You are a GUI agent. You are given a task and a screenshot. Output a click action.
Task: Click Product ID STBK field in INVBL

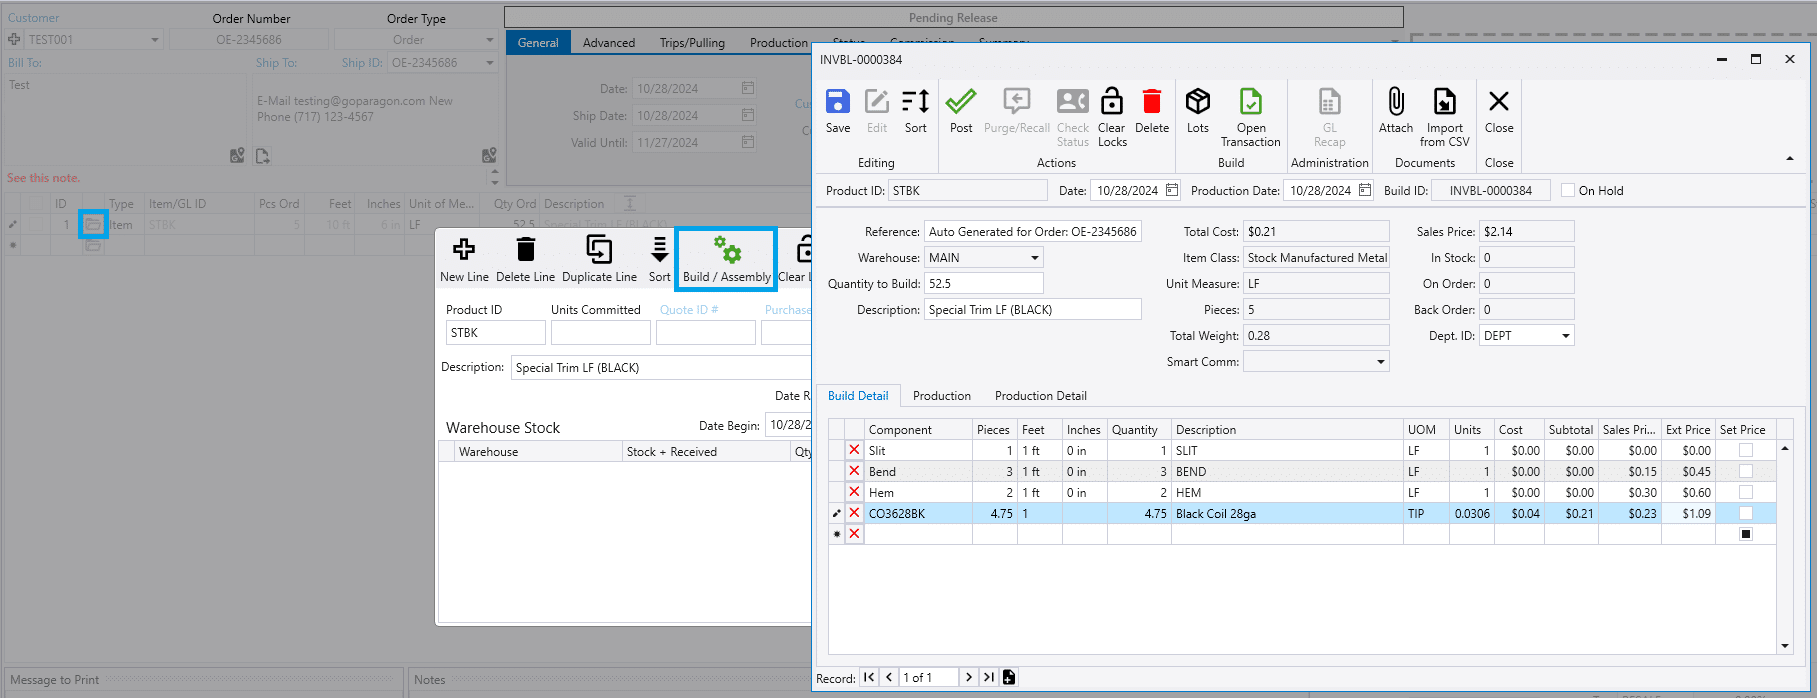pos(967,191)
